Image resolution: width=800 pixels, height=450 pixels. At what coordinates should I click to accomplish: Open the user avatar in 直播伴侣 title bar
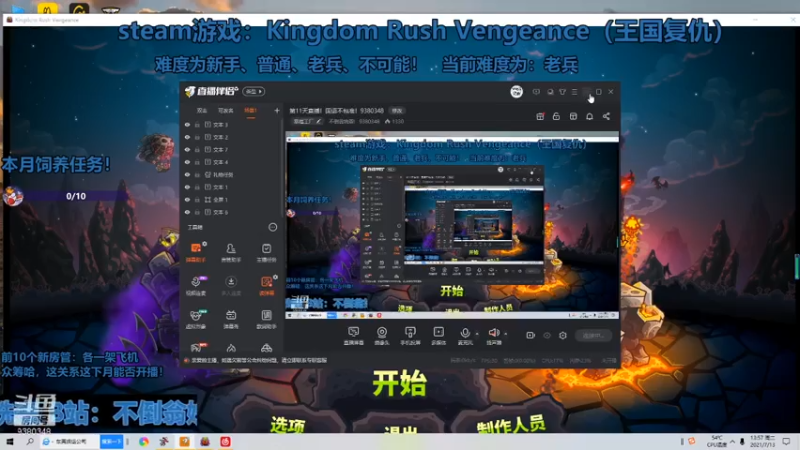pos(516,92)
